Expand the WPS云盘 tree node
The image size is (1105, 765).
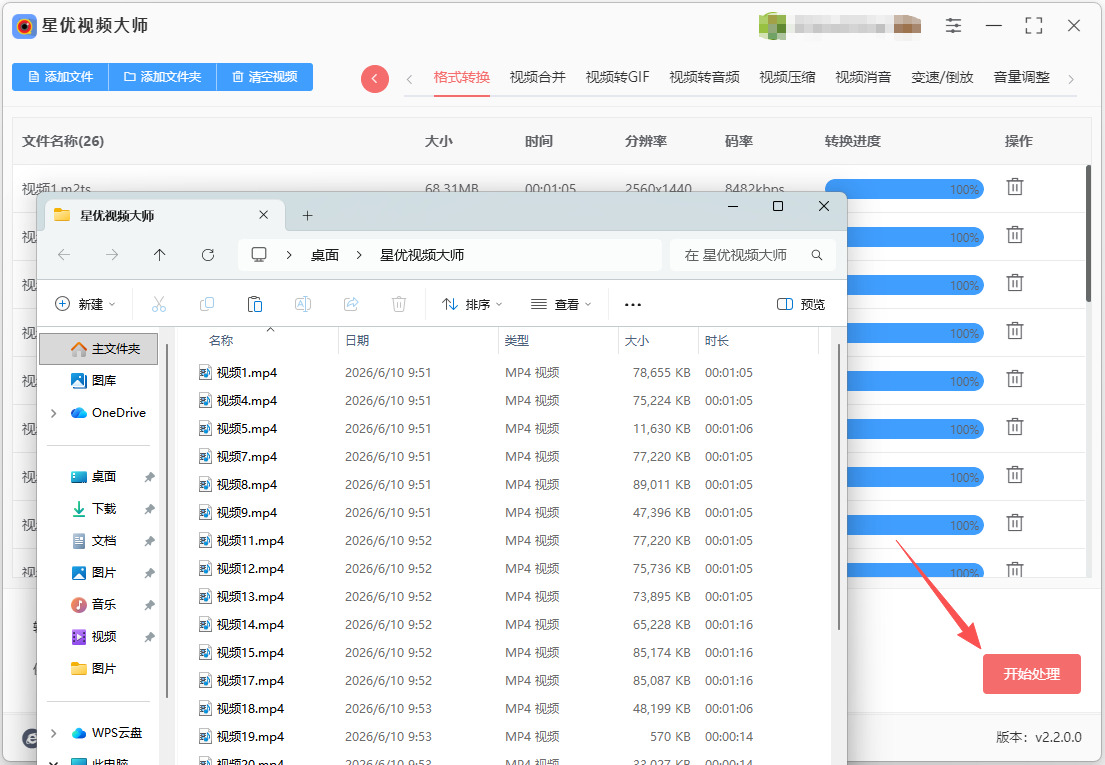(54, 733)
